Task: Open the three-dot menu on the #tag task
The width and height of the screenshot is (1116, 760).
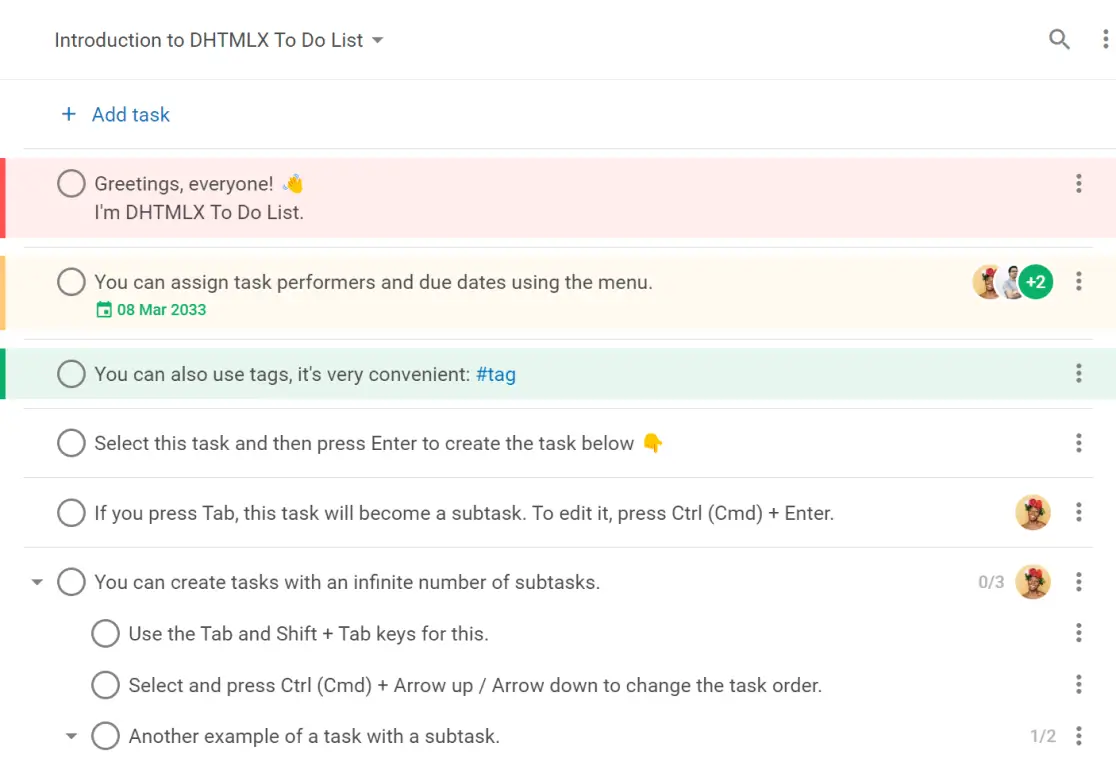Action: (x=1078, y=374)
